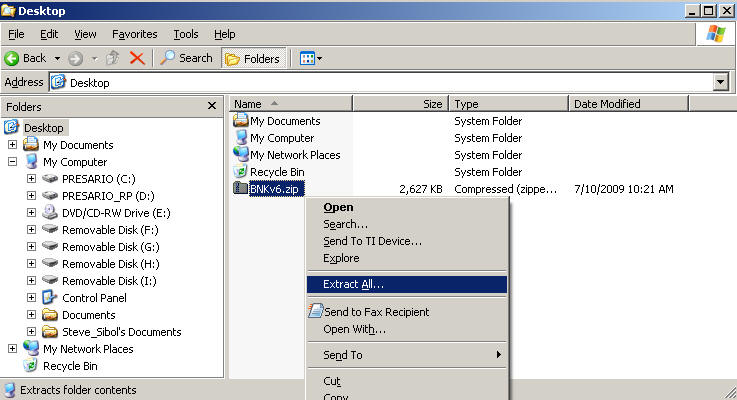Choose Extract All... from context menu
Screen dimensions: 737x400
[x=407, y=284]
